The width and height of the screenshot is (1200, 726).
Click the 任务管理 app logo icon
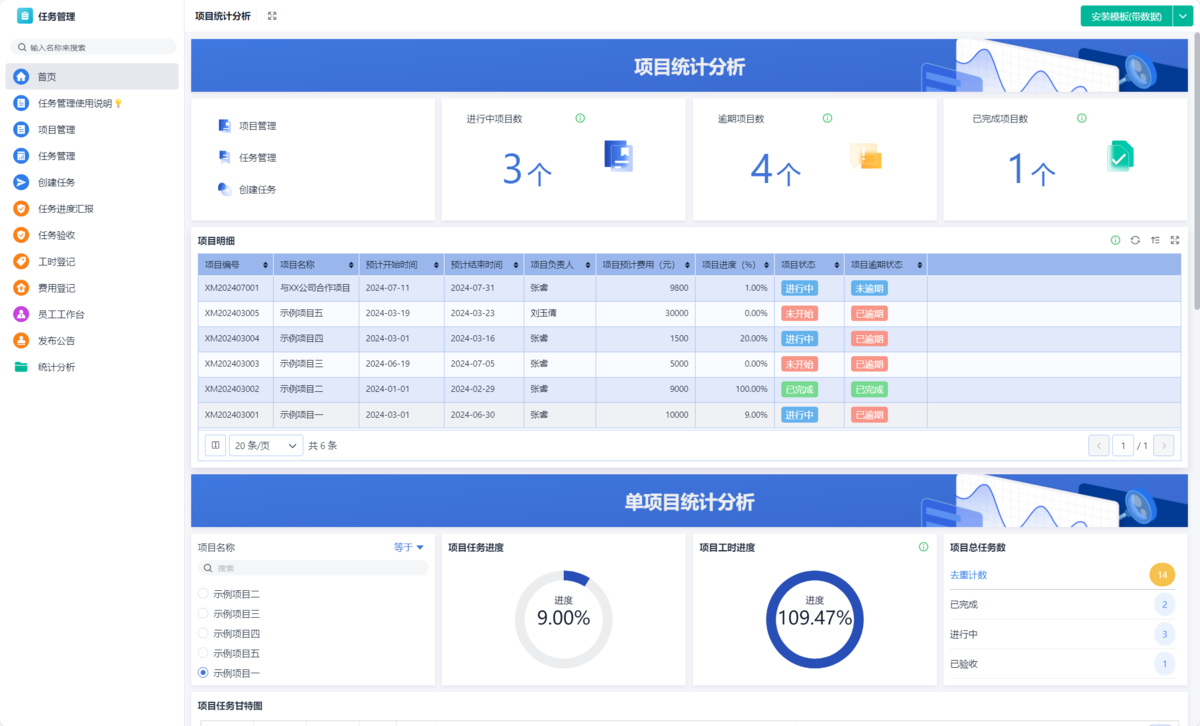(x=25, y=16)
